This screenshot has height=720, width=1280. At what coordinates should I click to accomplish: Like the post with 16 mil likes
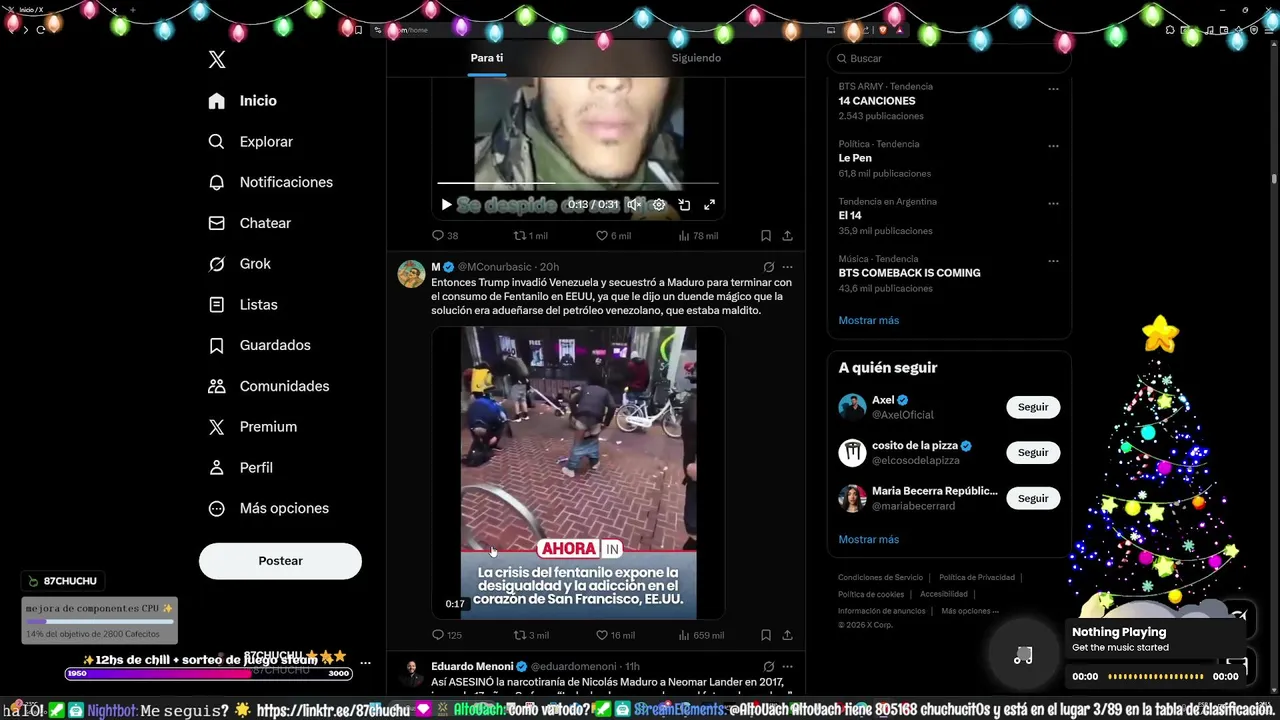pyautogui.click(x=616, y=635)
